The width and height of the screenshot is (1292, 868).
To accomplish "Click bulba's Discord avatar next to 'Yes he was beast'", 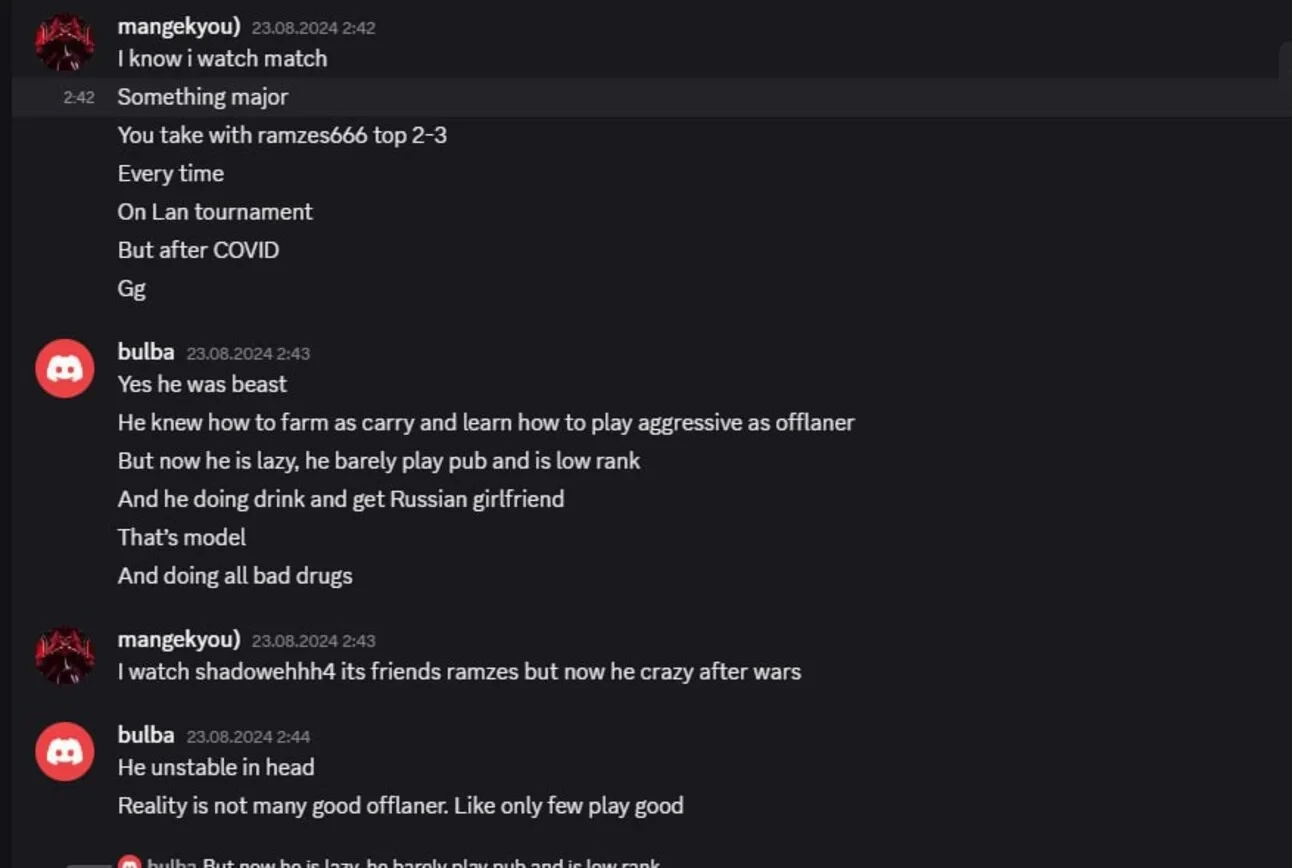I will (x=65, y=368).
